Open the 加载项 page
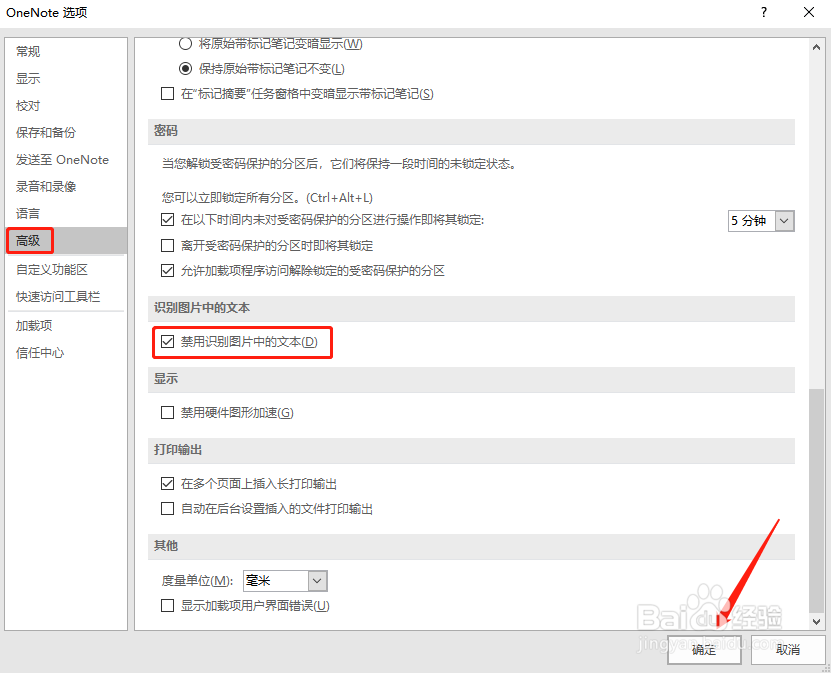 click(x=34, y=325)
